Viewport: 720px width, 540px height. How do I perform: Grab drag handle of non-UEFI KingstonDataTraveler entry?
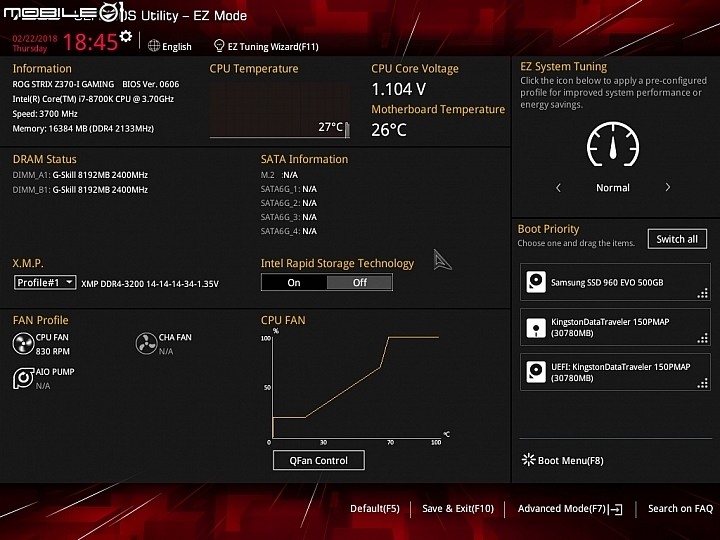coord(703,338)
